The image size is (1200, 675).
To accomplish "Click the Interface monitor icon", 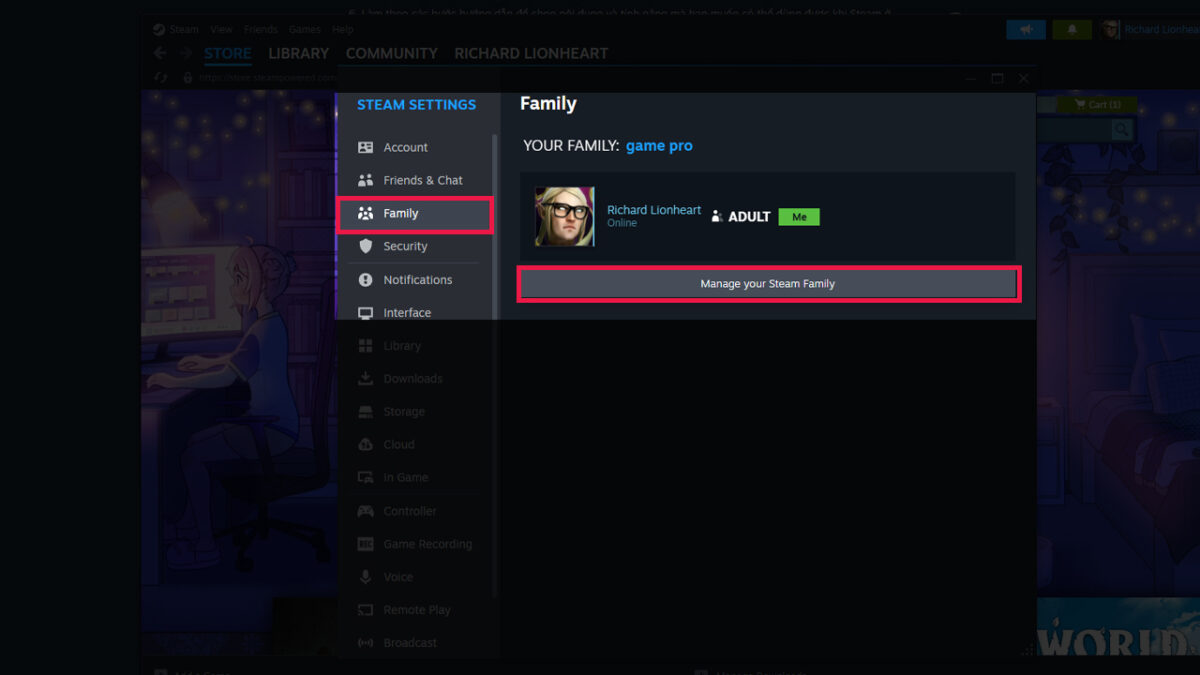I will (x=365, y=313).
